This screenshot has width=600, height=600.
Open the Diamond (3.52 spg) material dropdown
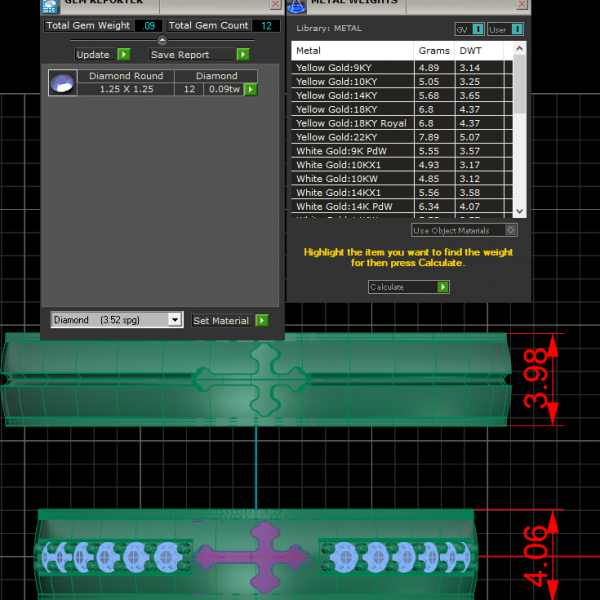175,320
